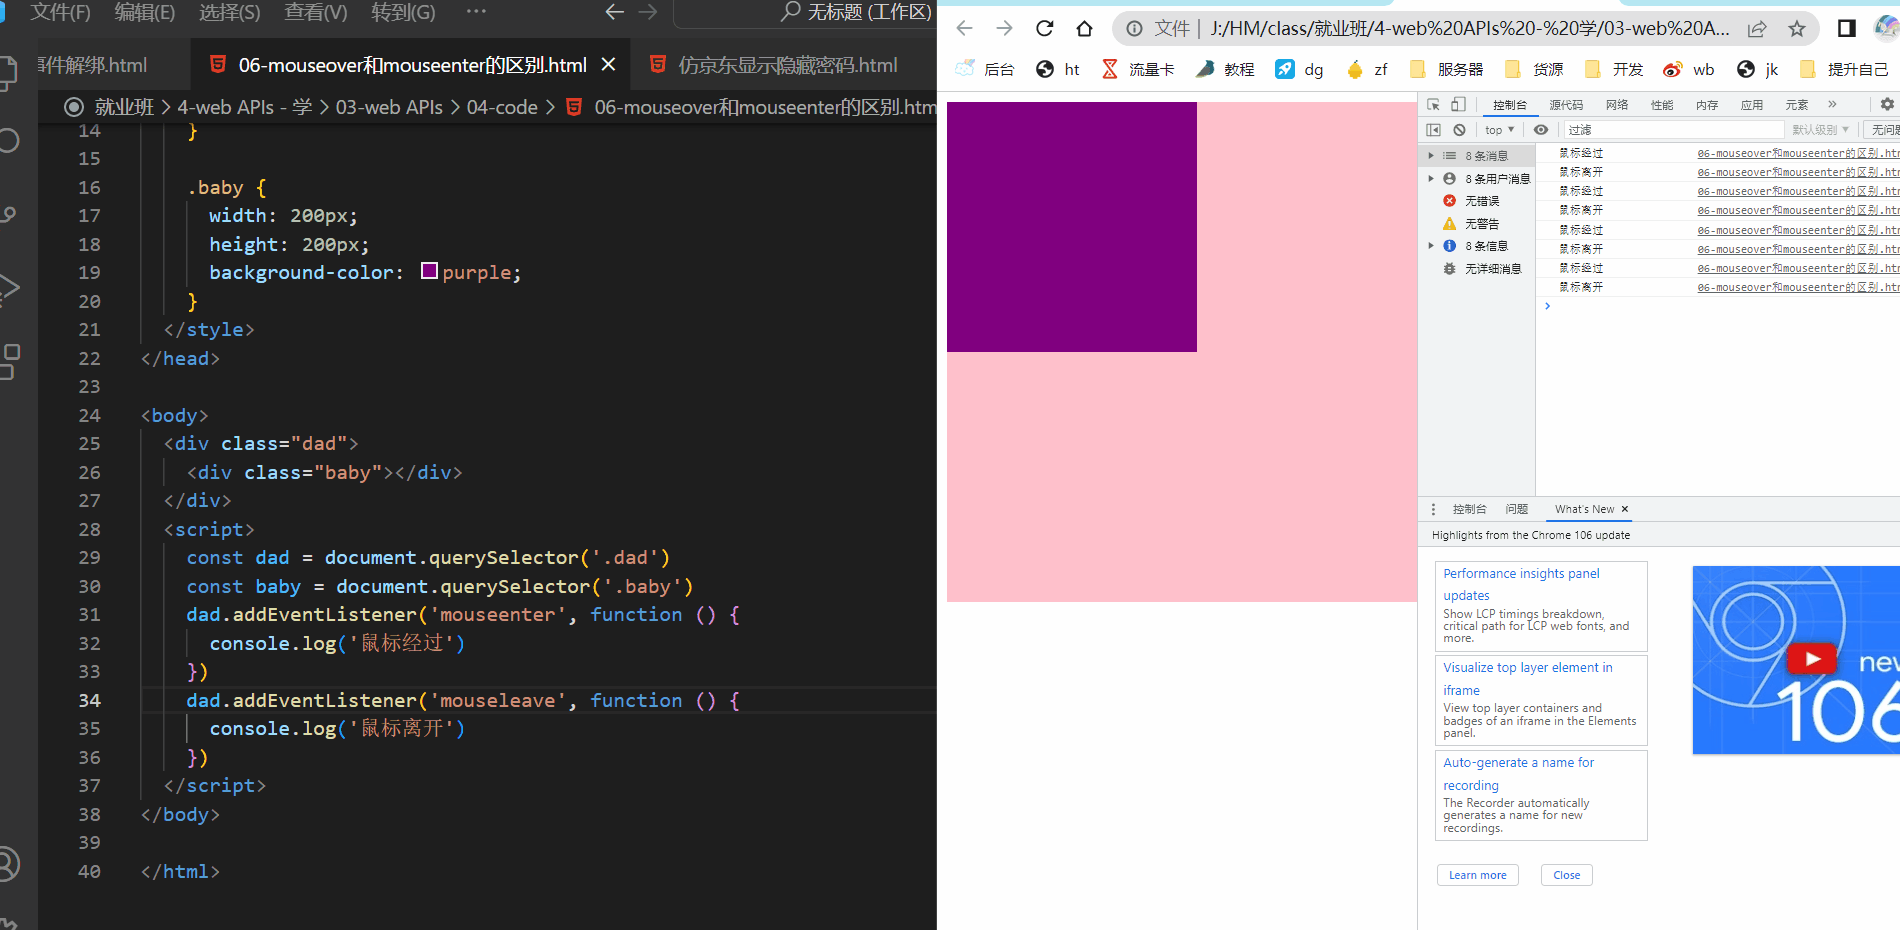Viewport: 1900px width, 930px height.
Task: Toggle the live expression eye icon
Action: (x=1541, y=130)
